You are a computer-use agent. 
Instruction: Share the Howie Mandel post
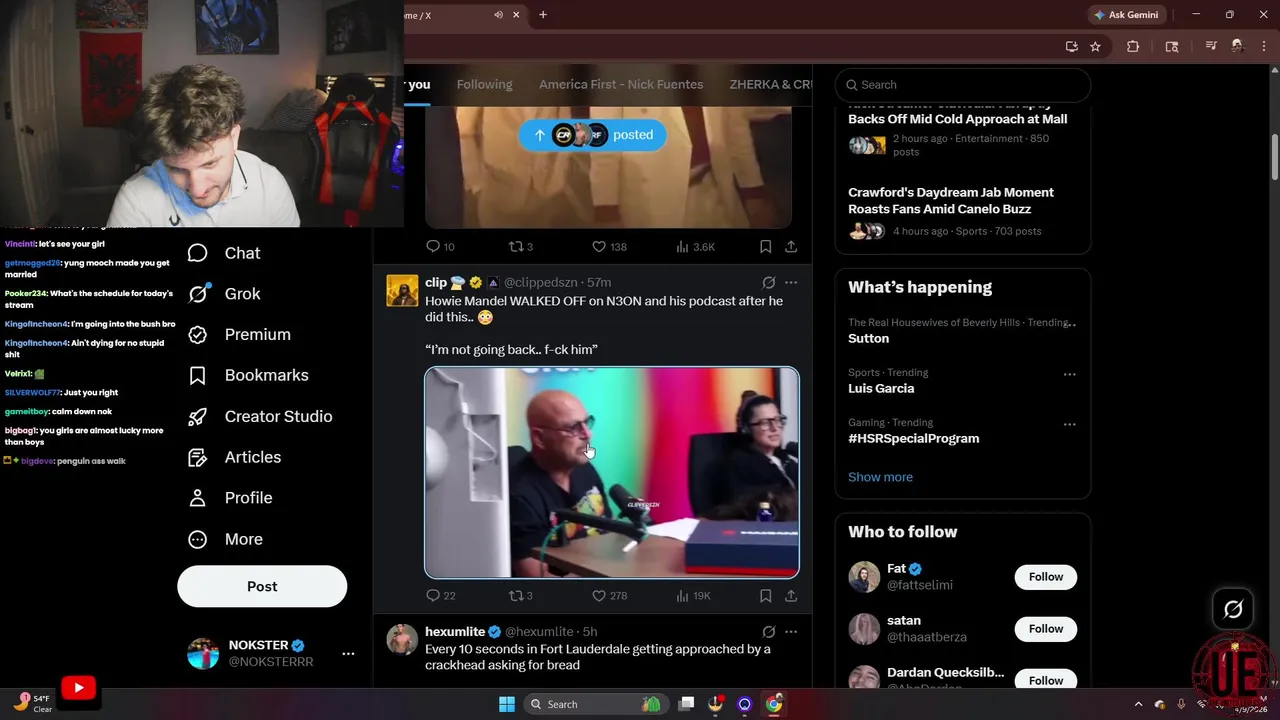coord(791,595)
